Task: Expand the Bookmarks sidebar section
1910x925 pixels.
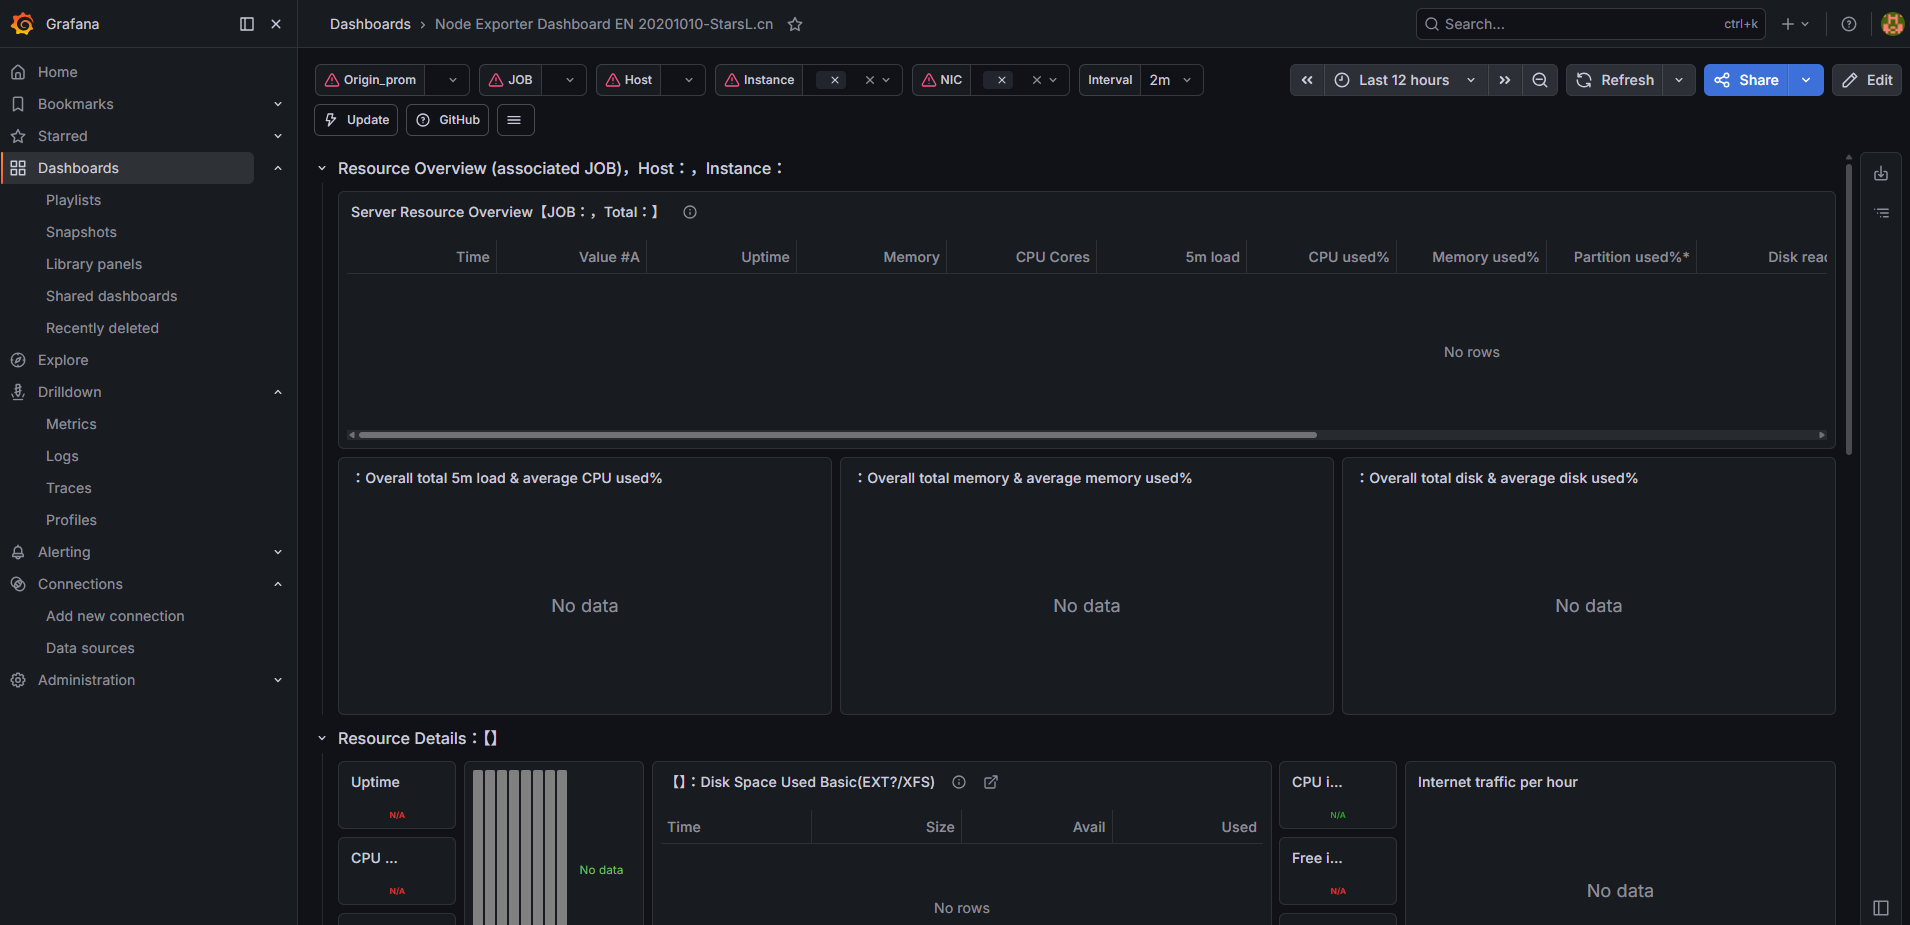Action: (278, 104)
